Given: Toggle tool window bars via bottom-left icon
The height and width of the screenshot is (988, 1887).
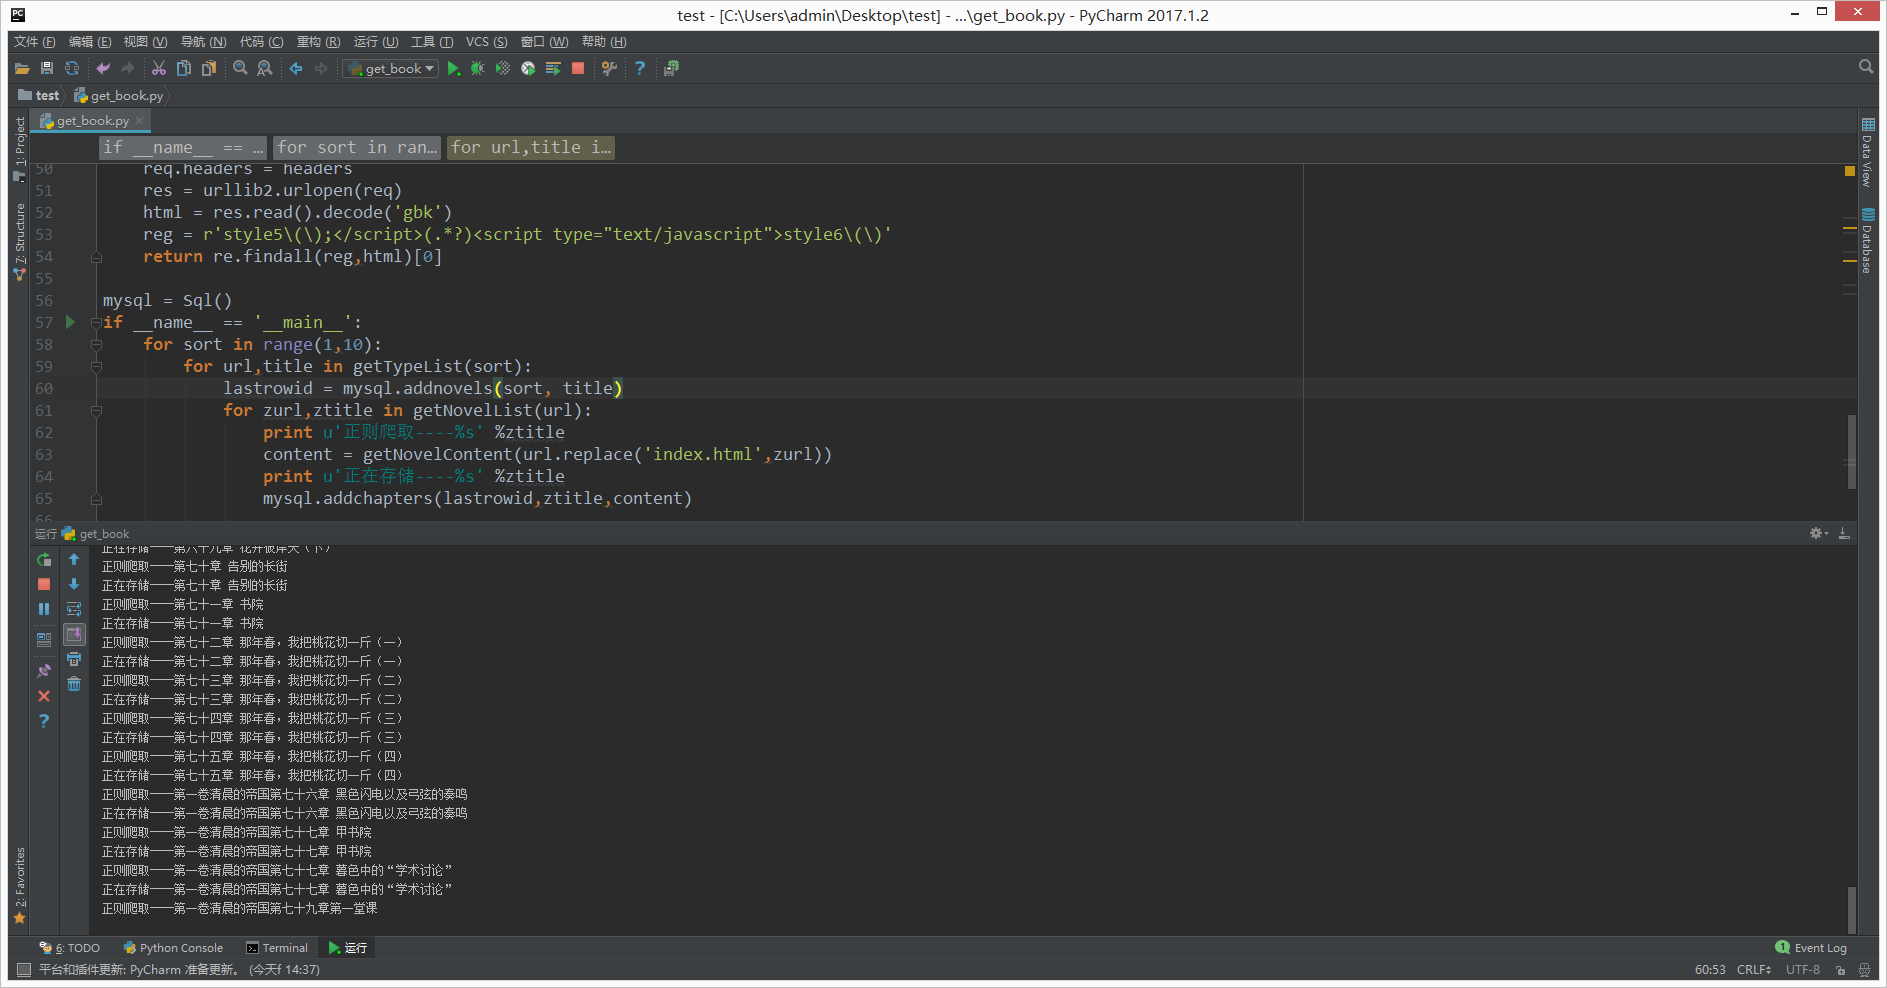Looking at the screenshot, I should (23, 970).
